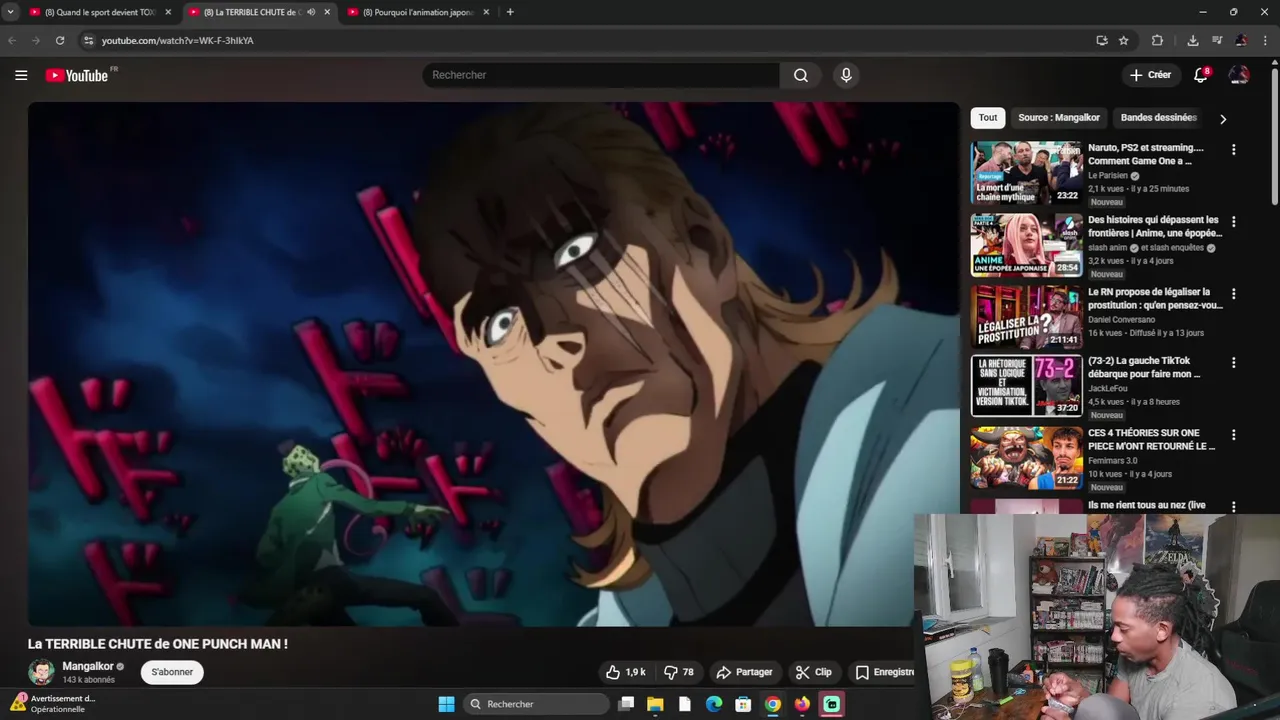
Task: Select the 'Tout' filter chip
Action: [988, 117]
